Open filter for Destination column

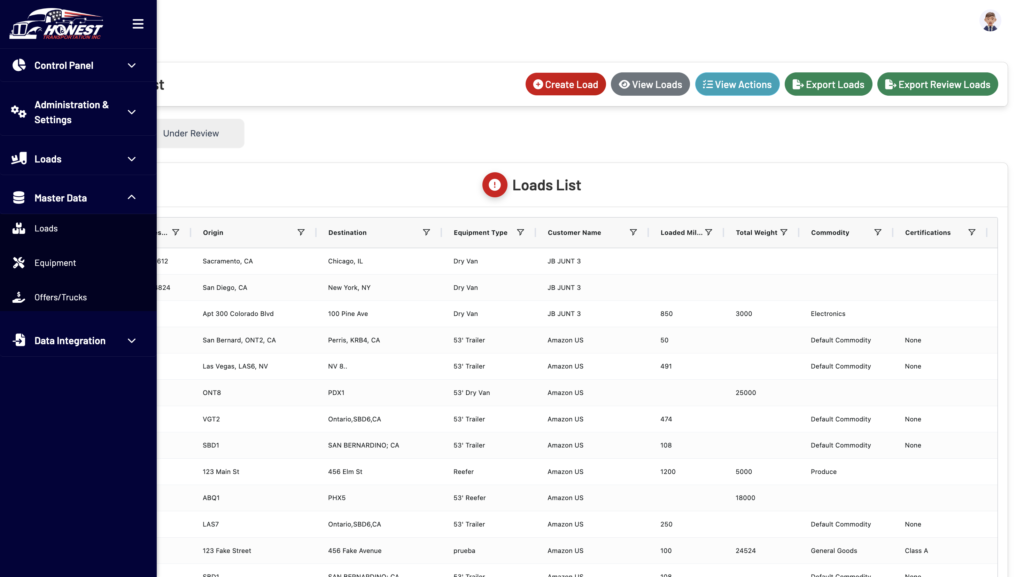tap(426, 233)
